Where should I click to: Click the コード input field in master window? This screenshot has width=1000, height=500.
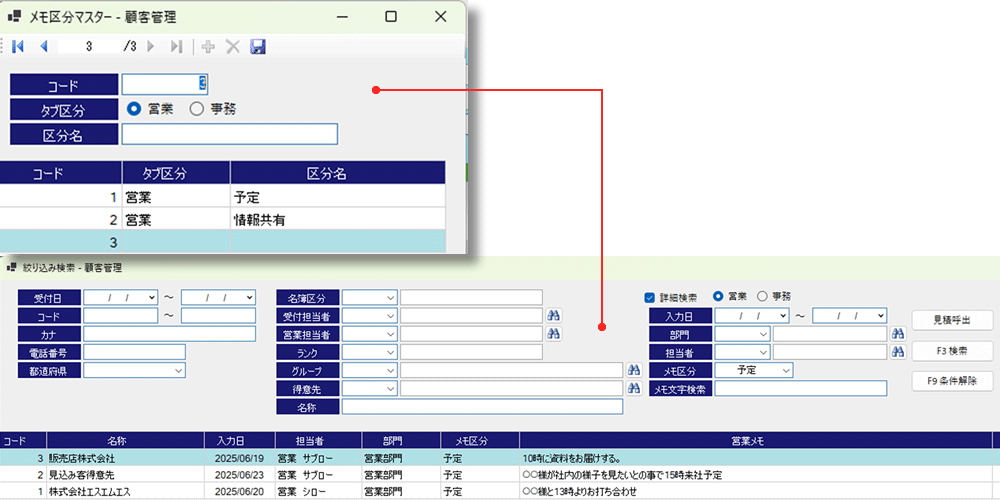point(165,84)
